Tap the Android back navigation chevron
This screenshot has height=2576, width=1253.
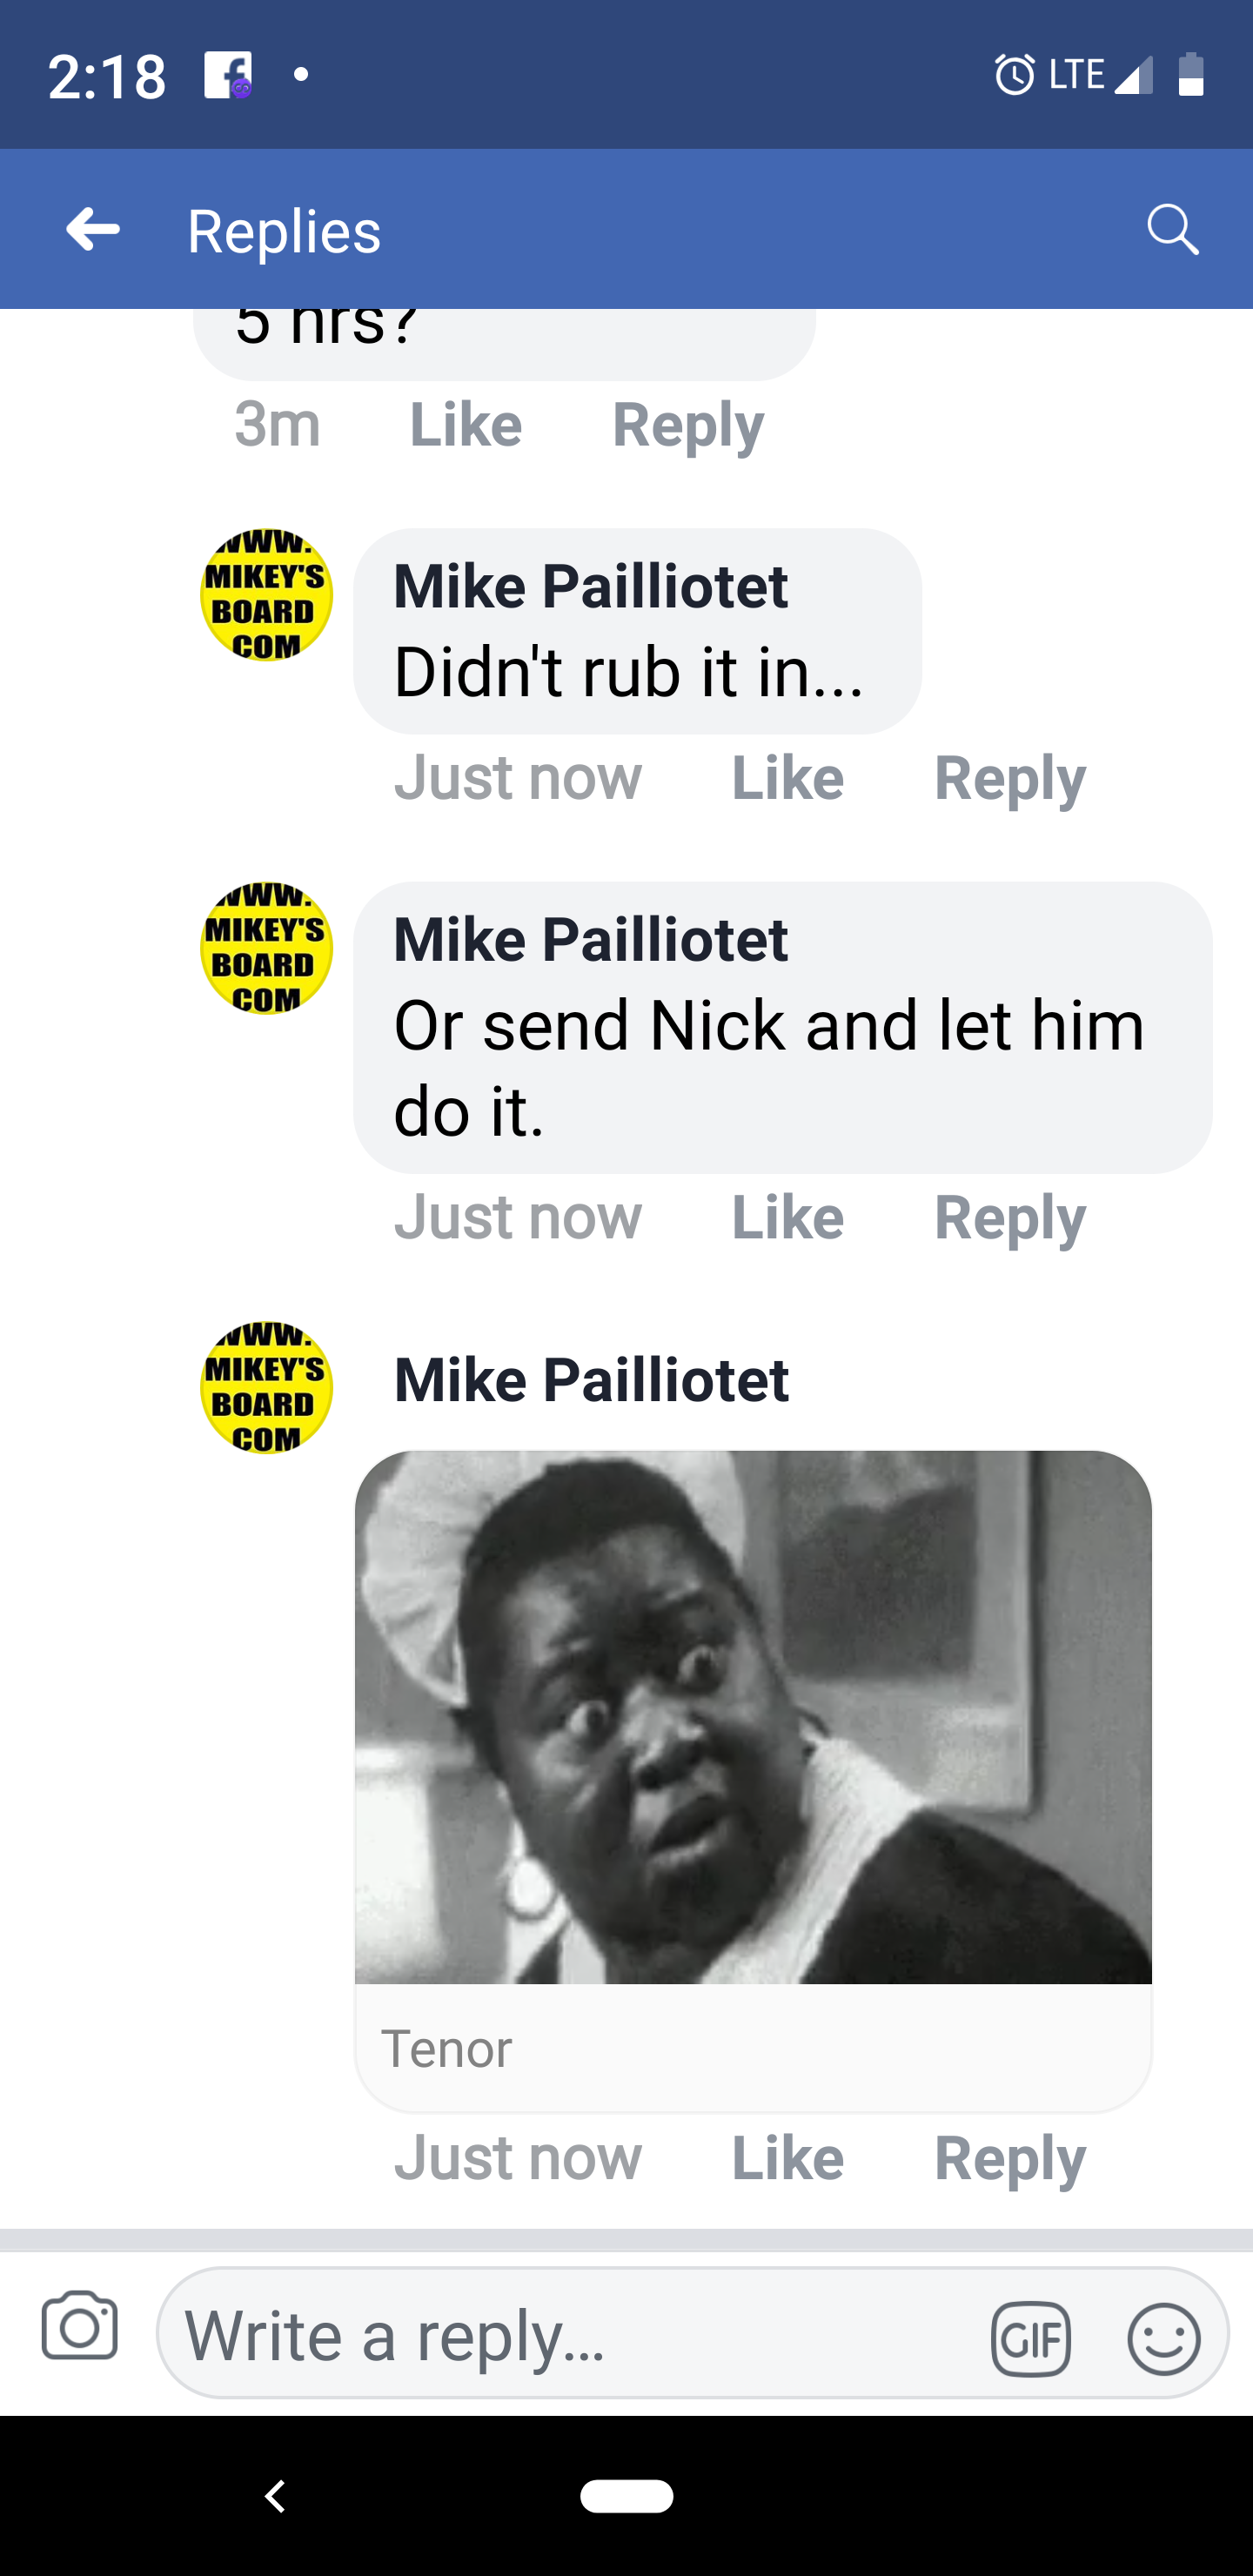[x=276, y=2496]
